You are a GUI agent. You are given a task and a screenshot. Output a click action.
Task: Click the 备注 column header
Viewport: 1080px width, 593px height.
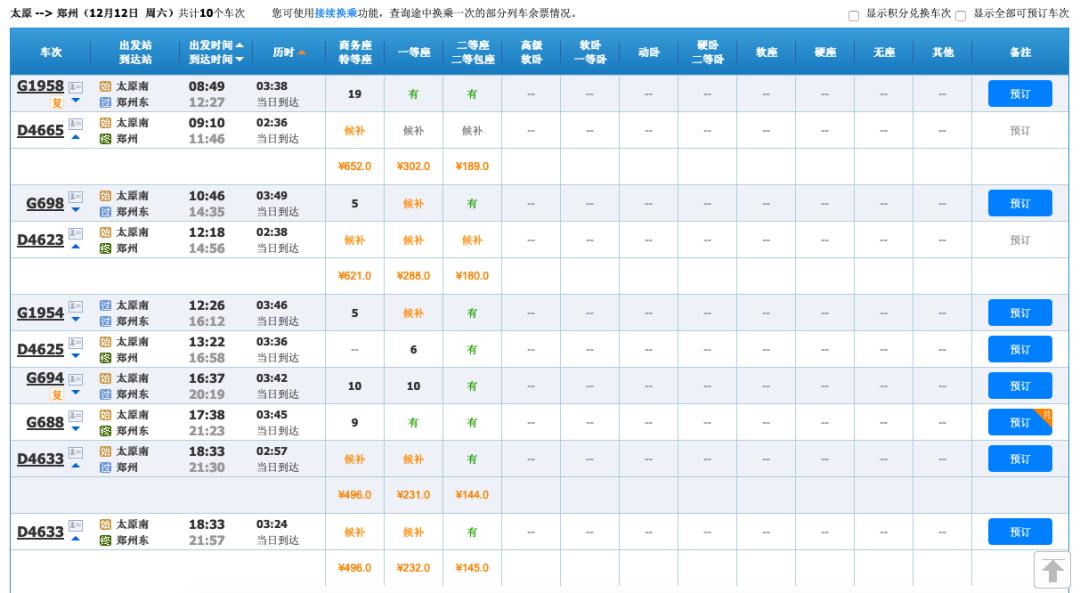(x=1020, y=52)
